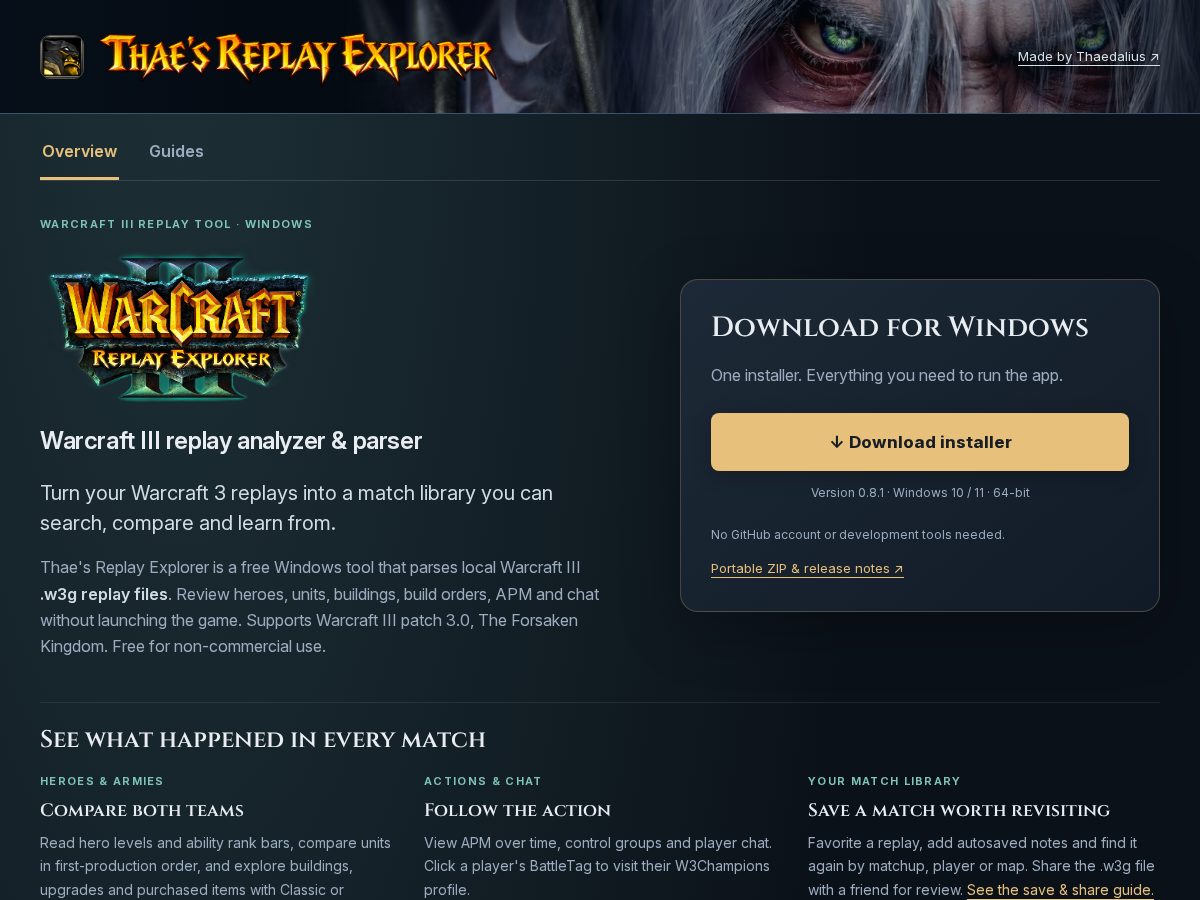Click the Warcraft III Replay Explorer logo image

click(x=180, y=329)
